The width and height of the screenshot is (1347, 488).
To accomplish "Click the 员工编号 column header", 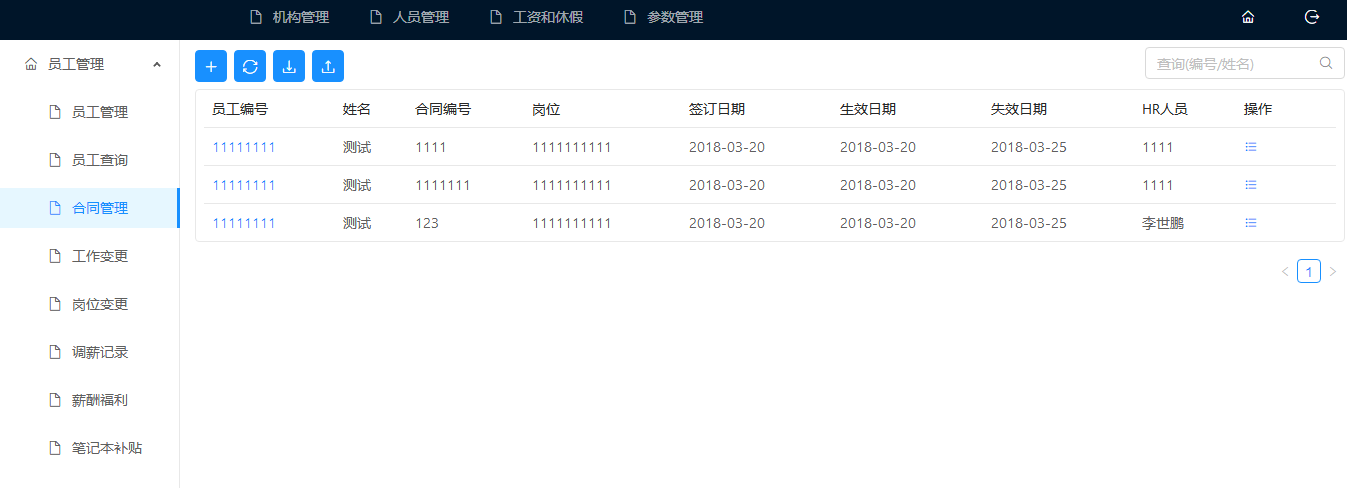I will pos(240,109).
